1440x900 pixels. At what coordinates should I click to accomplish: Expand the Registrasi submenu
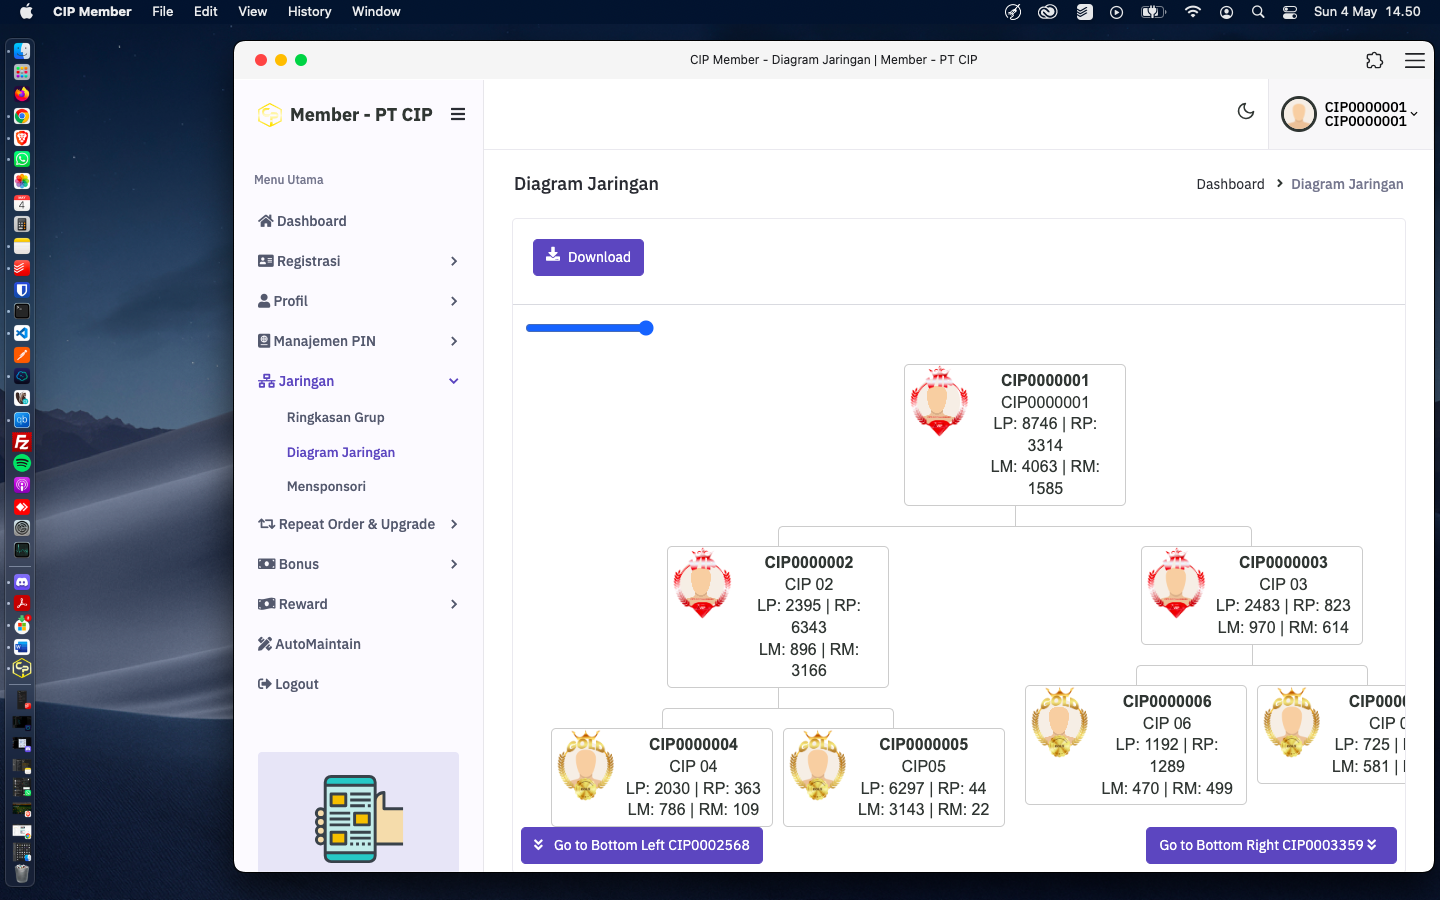point(454,261)
